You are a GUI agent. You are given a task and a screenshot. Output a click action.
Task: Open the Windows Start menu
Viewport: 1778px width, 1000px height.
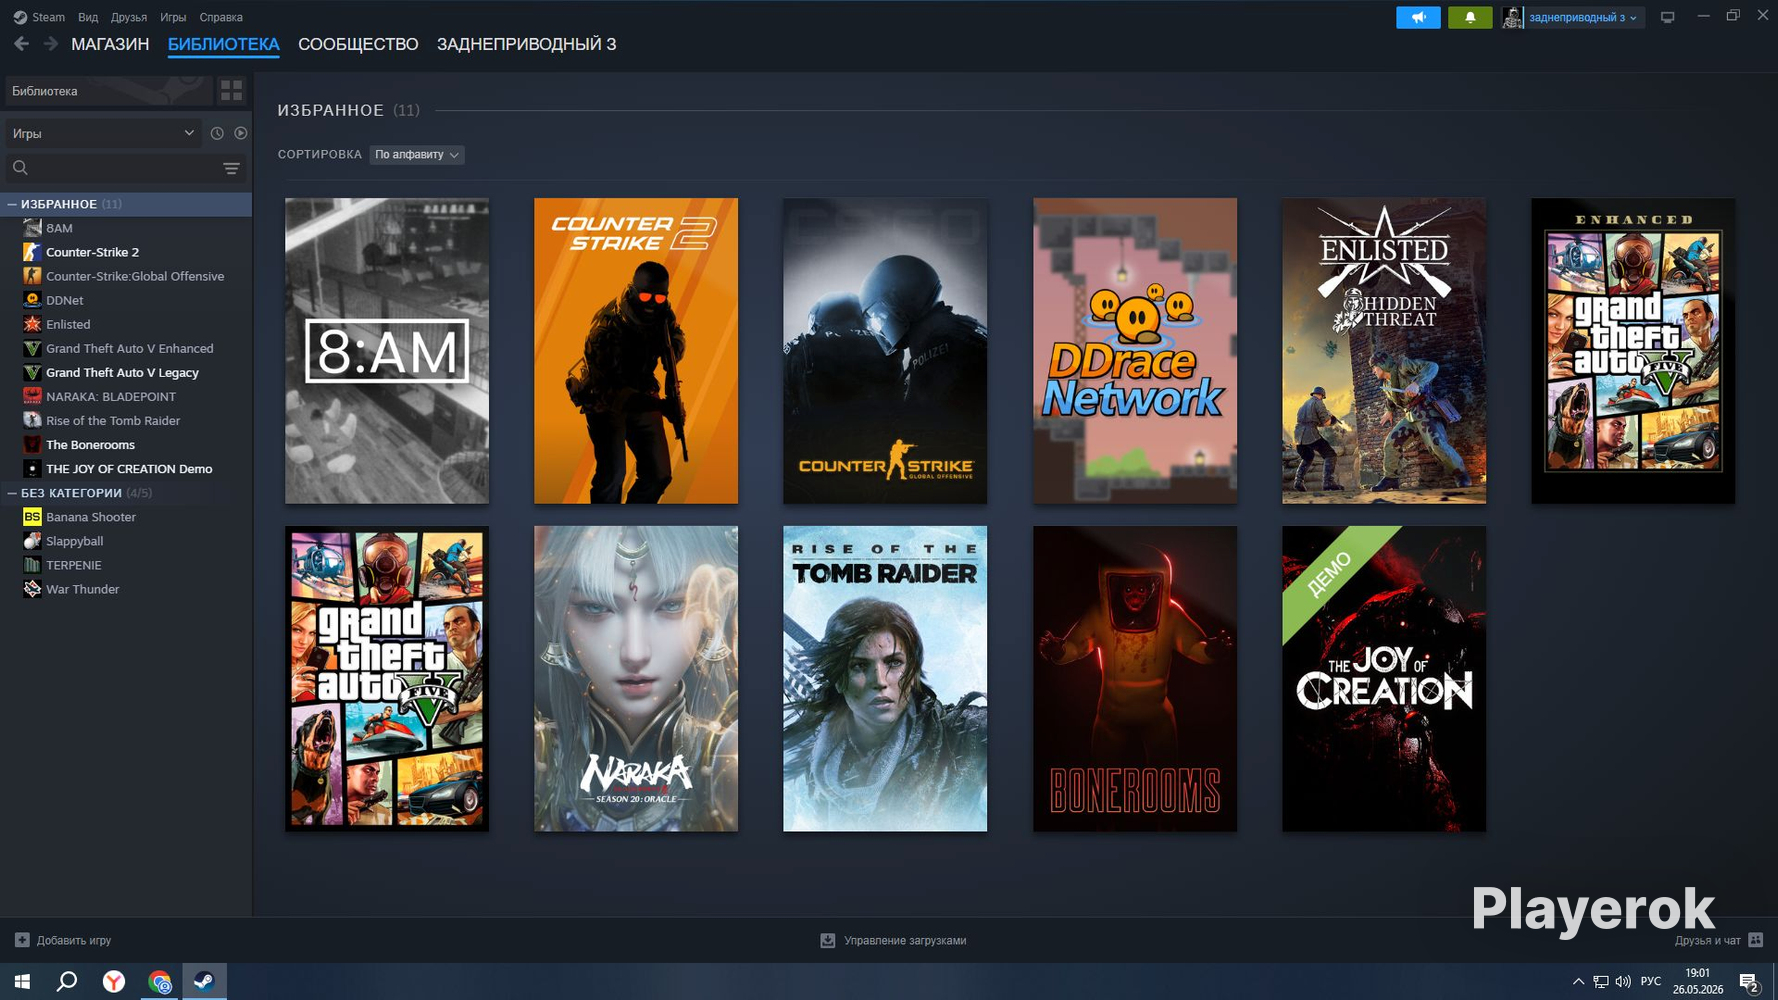tap(22, 982)
